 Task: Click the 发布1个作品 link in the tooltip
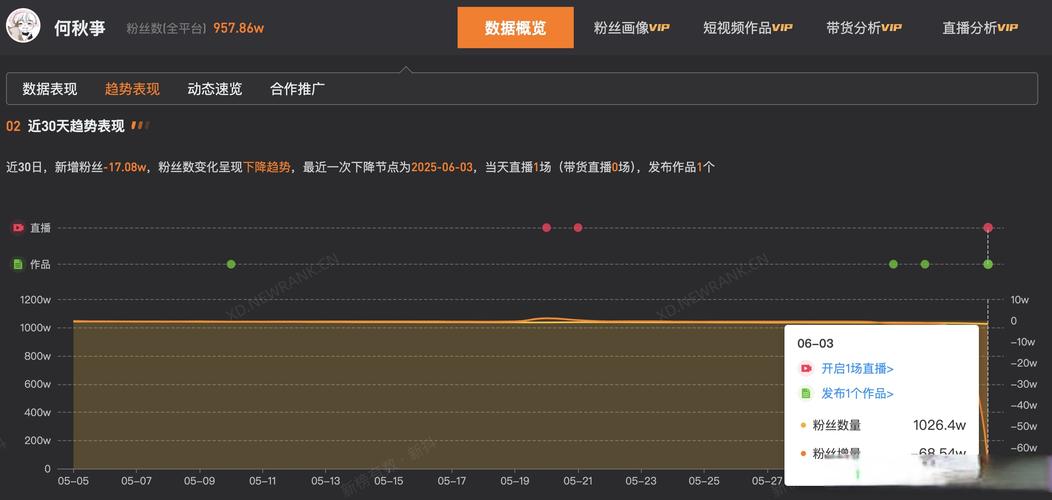[857, 394]
